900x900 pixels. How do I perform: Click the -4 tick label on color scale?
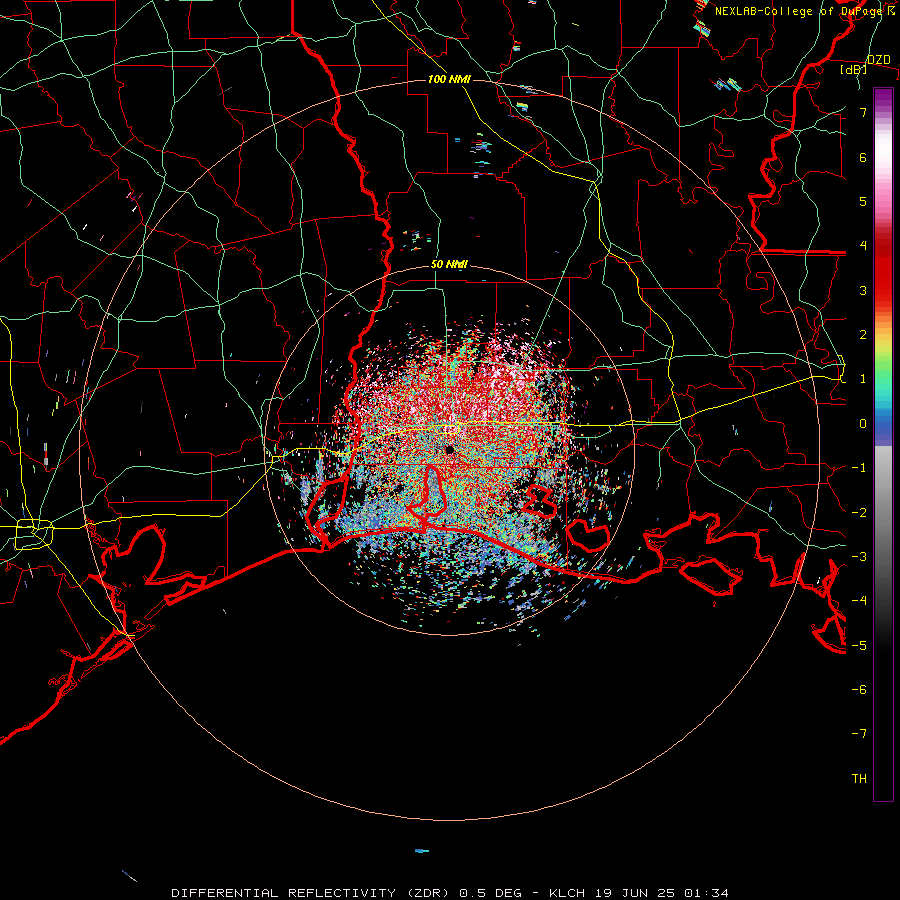859,601
